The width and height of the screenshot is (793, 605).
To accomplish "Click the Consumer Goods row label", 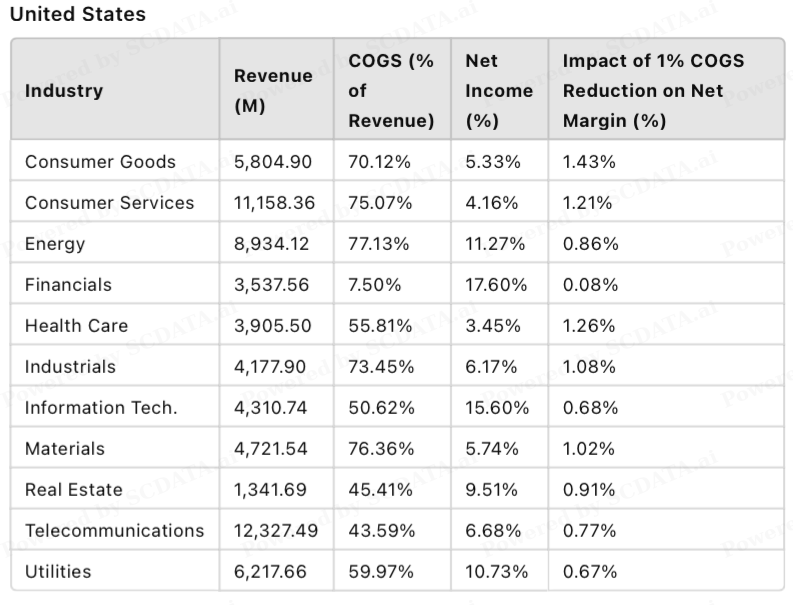I will point(100,162).
